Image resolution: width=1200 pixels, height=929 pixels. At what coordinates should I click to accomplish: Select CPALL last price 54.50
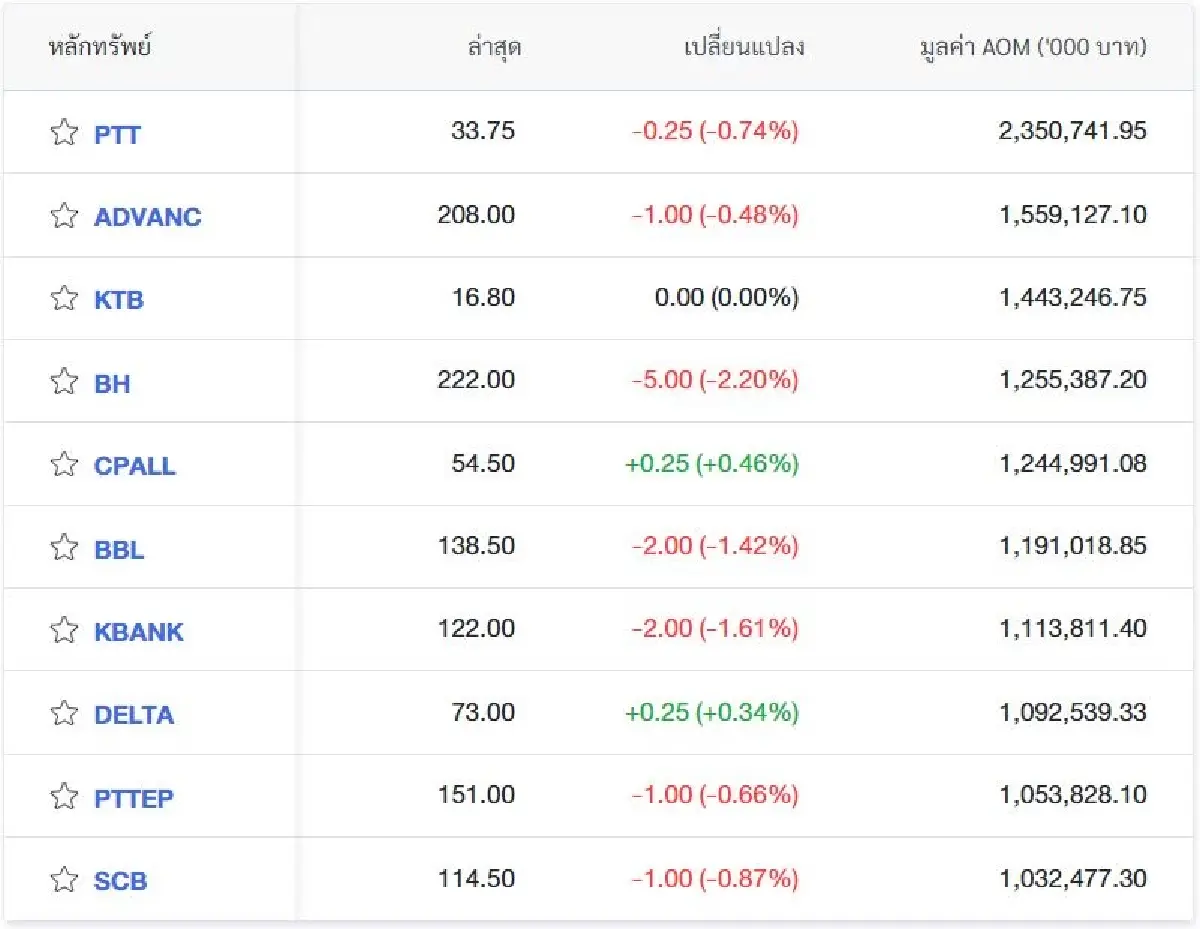click(x=483, y=463)
